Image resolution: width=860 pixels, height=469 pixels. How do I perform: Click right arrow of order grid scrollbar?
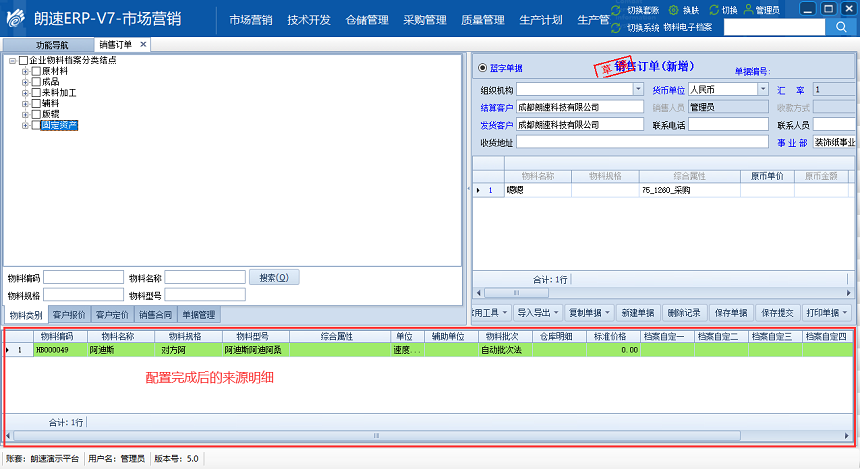848,293
